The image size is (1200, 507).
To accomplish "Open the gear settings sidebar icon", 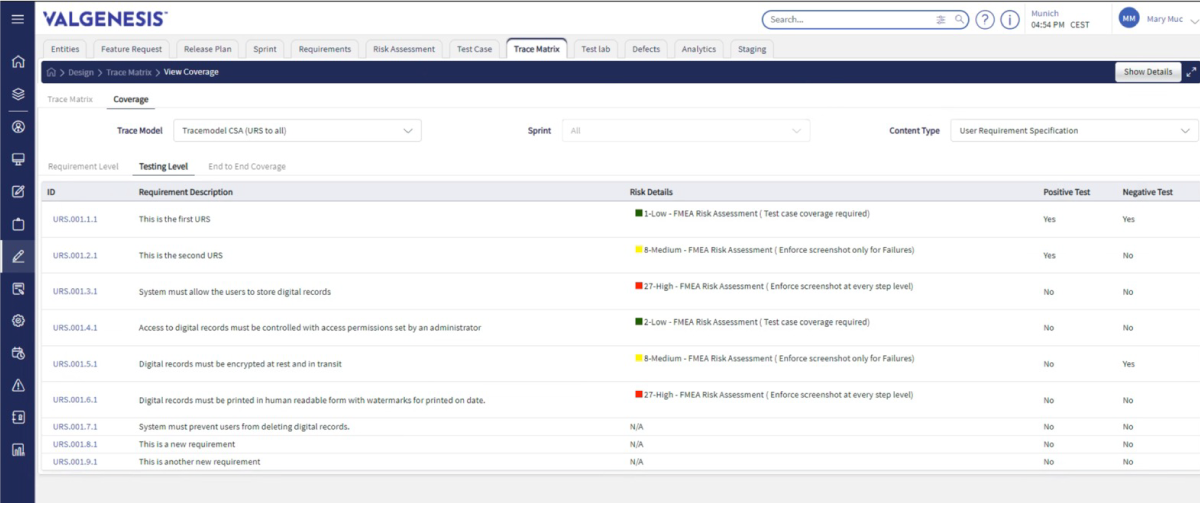I will click(17, 321).
